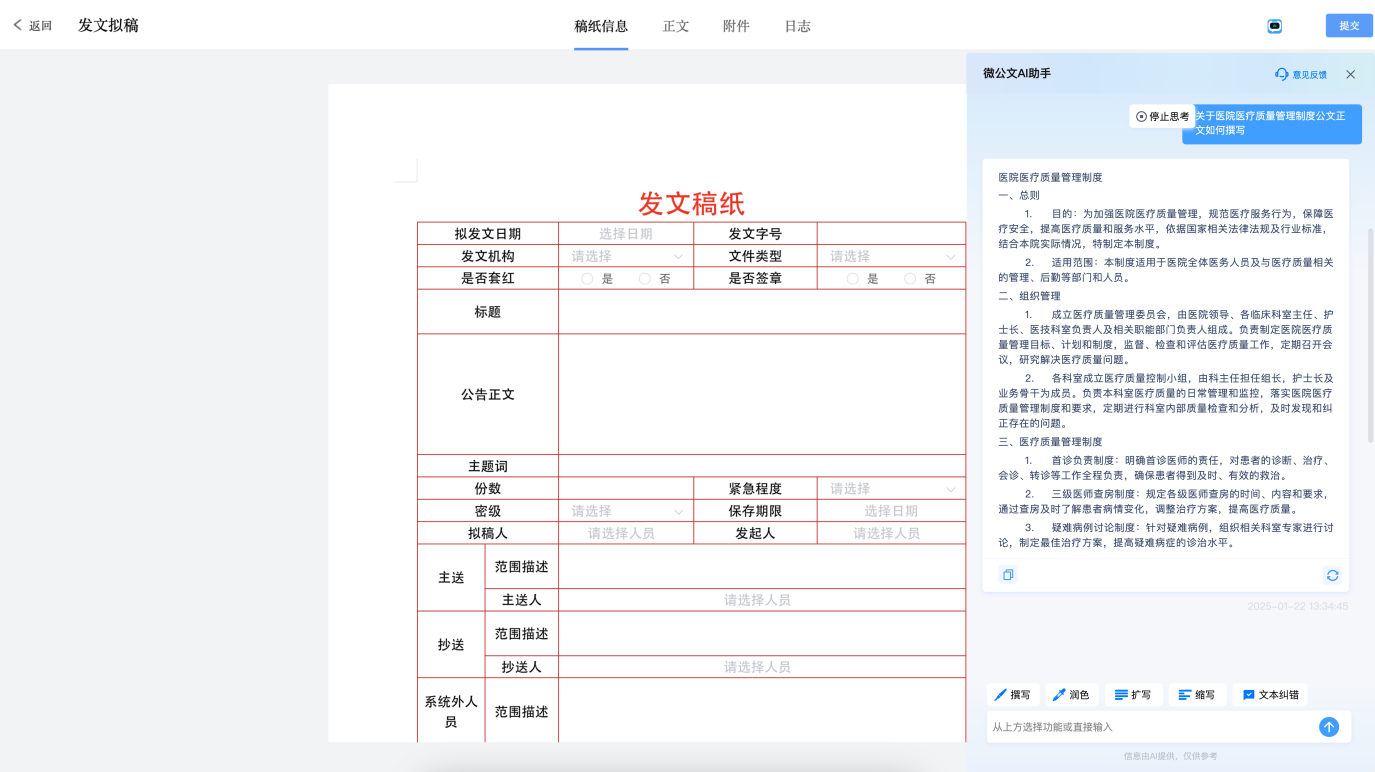The width and height of the screenshot is (1375, 772).
Task: Open the 附件 tab
Action: point(736,26)
